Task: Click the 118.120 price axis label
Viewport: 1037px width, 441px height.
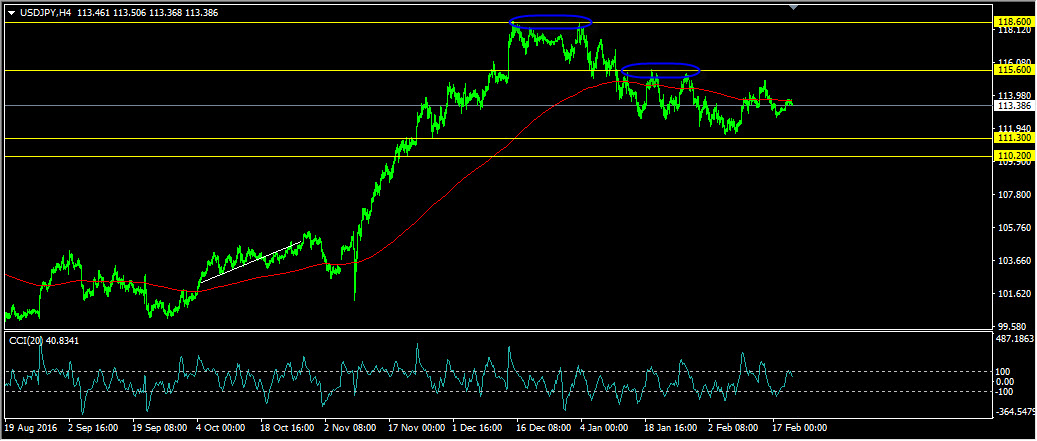Action: 1015,30
